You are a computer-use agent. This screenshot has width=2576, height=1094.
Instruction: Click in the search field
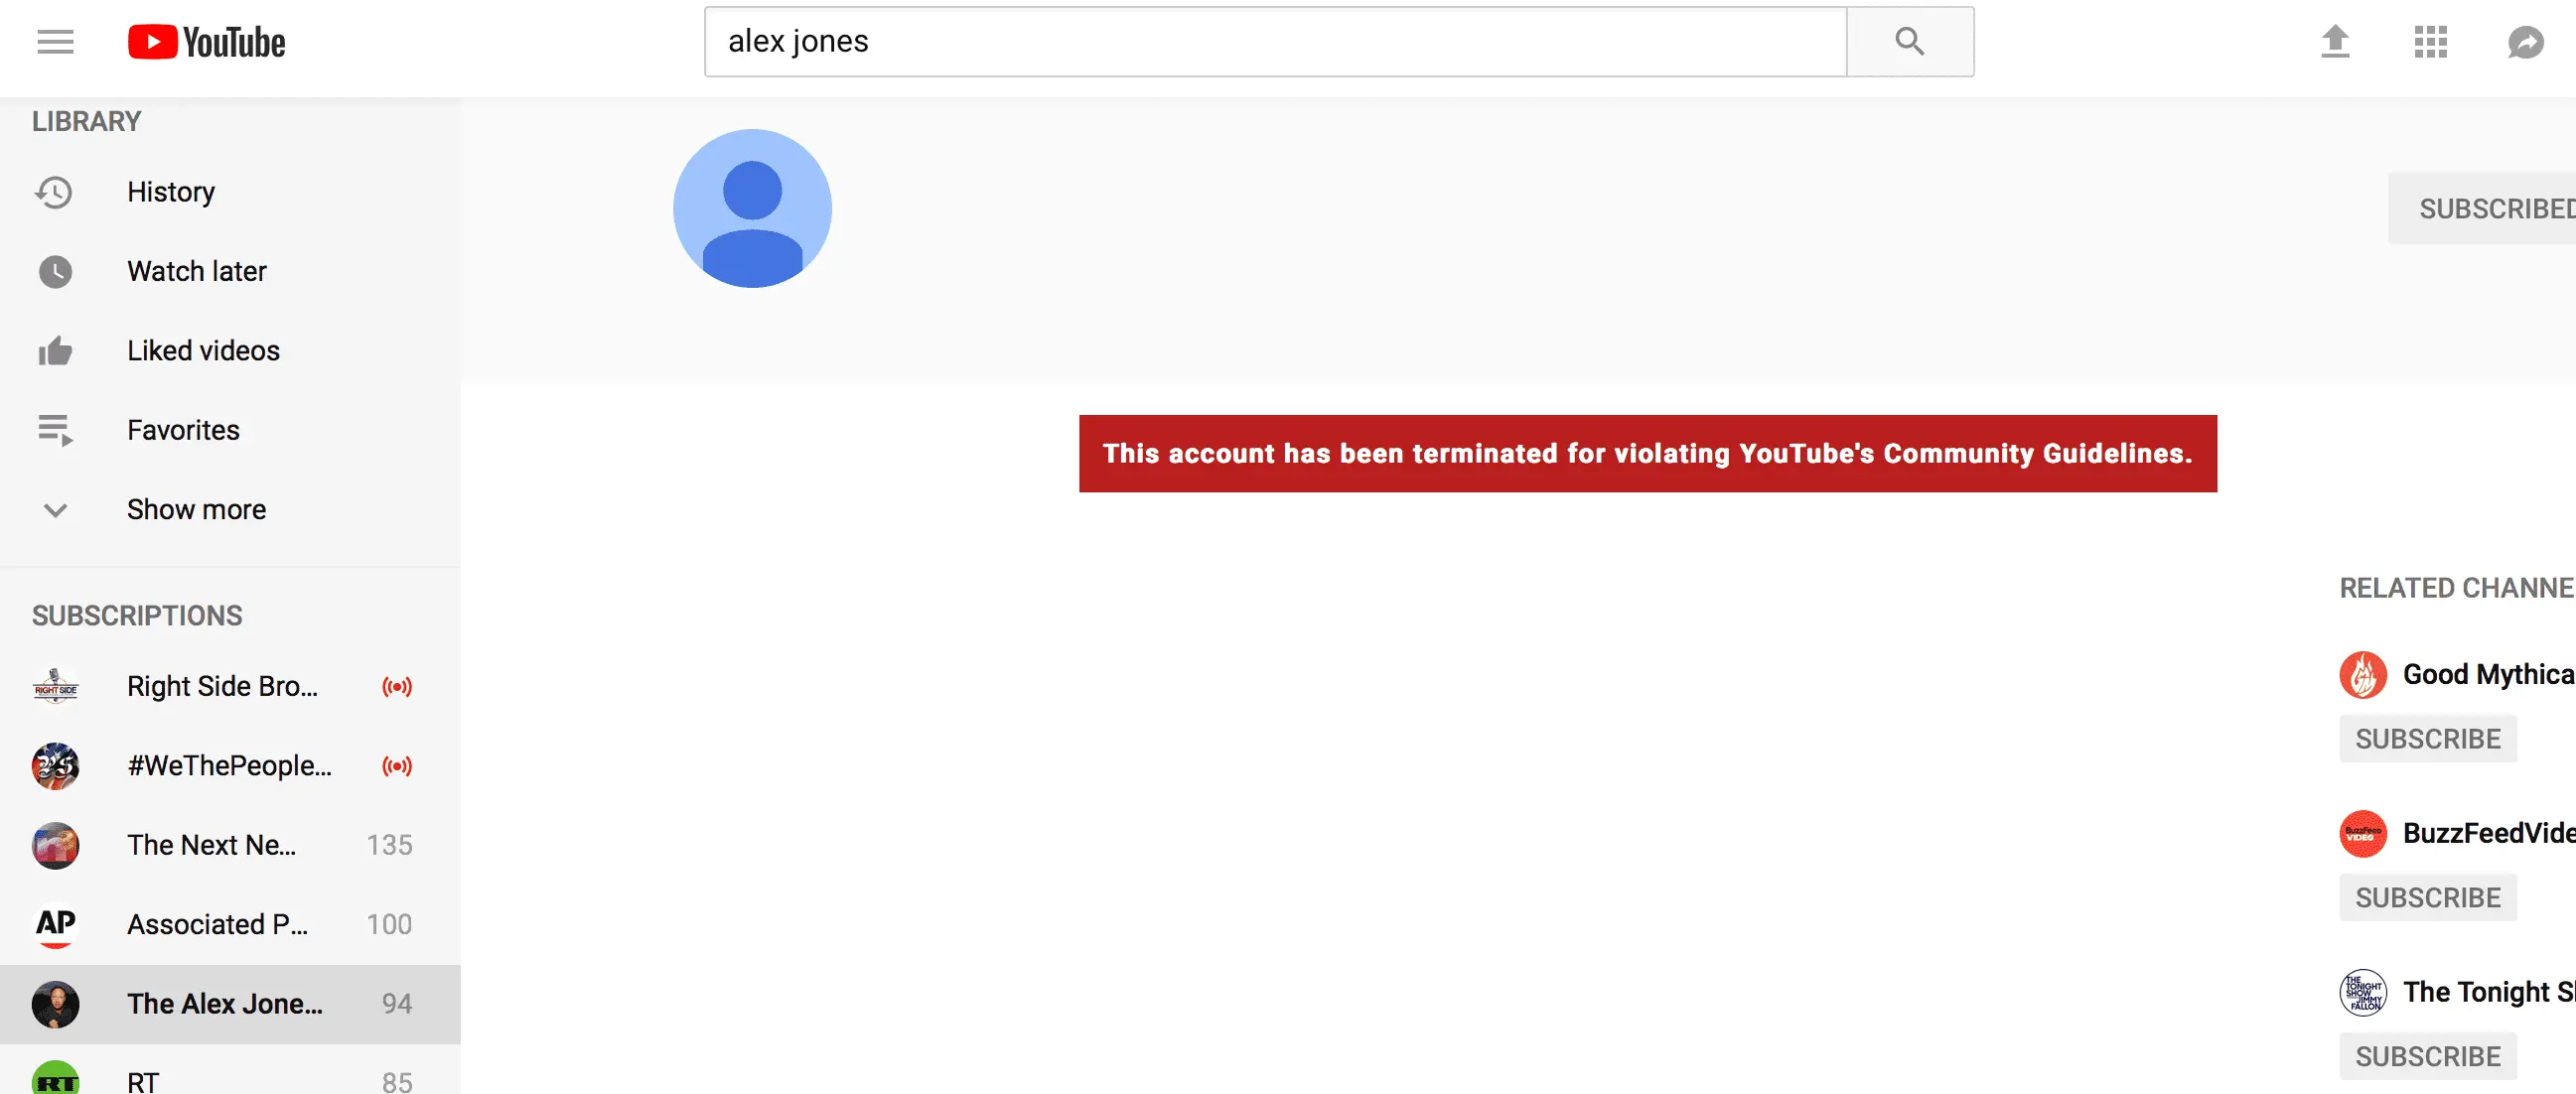pos(1274,42)
